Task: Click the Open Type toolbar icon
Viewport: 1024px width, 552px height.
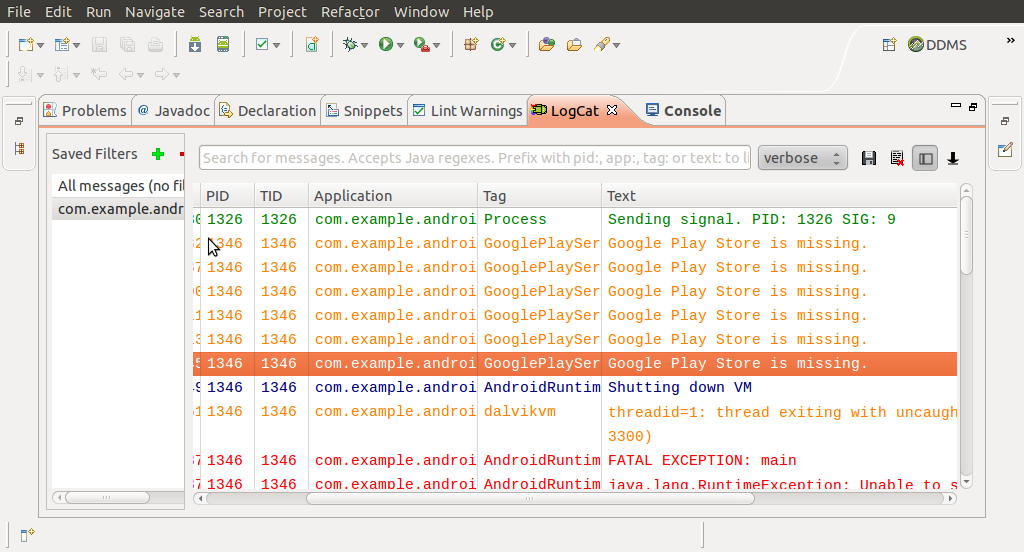Action: click(547, 44)
